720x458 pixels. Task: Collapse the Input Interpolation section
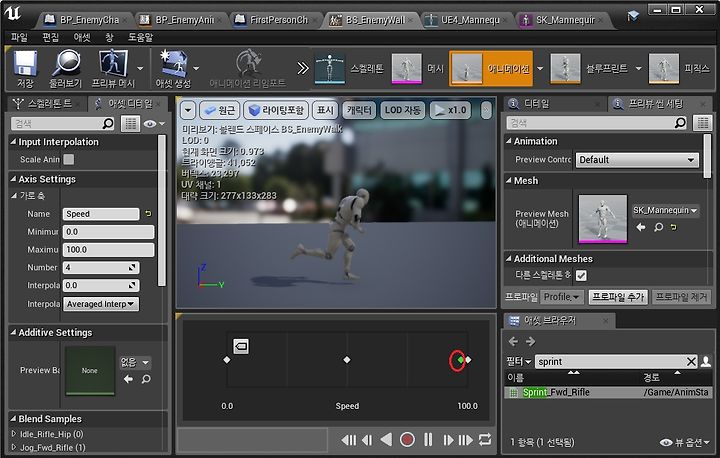tap(13, 142)
